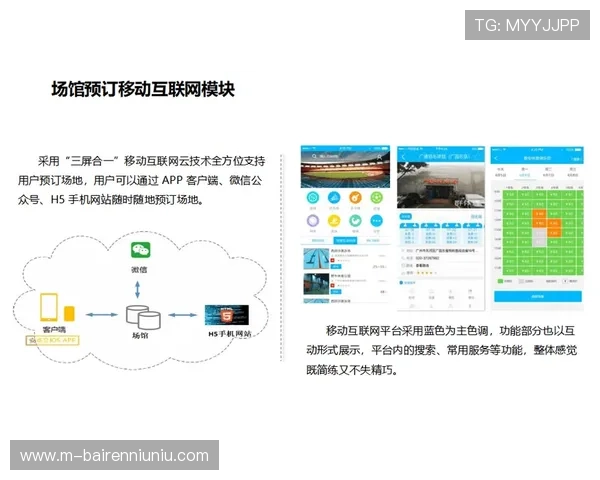
Task: Tap the purple circular category icon in first phone
Action: tap(313, 222)
